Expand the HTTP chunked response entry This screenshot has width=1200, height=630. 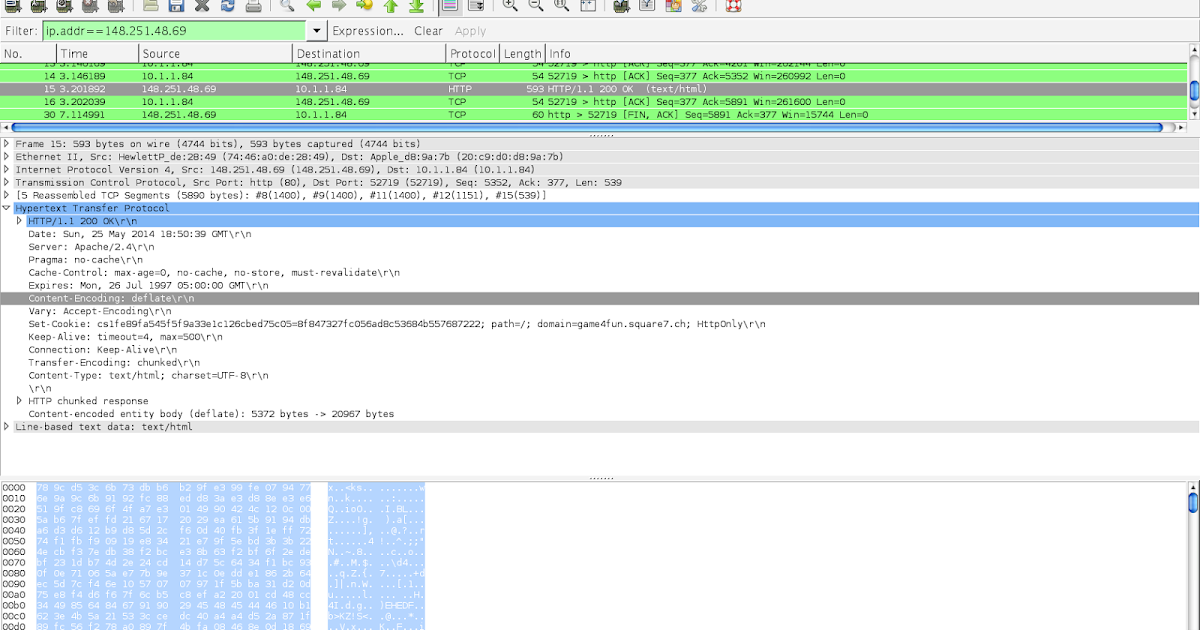coord(18,400)
